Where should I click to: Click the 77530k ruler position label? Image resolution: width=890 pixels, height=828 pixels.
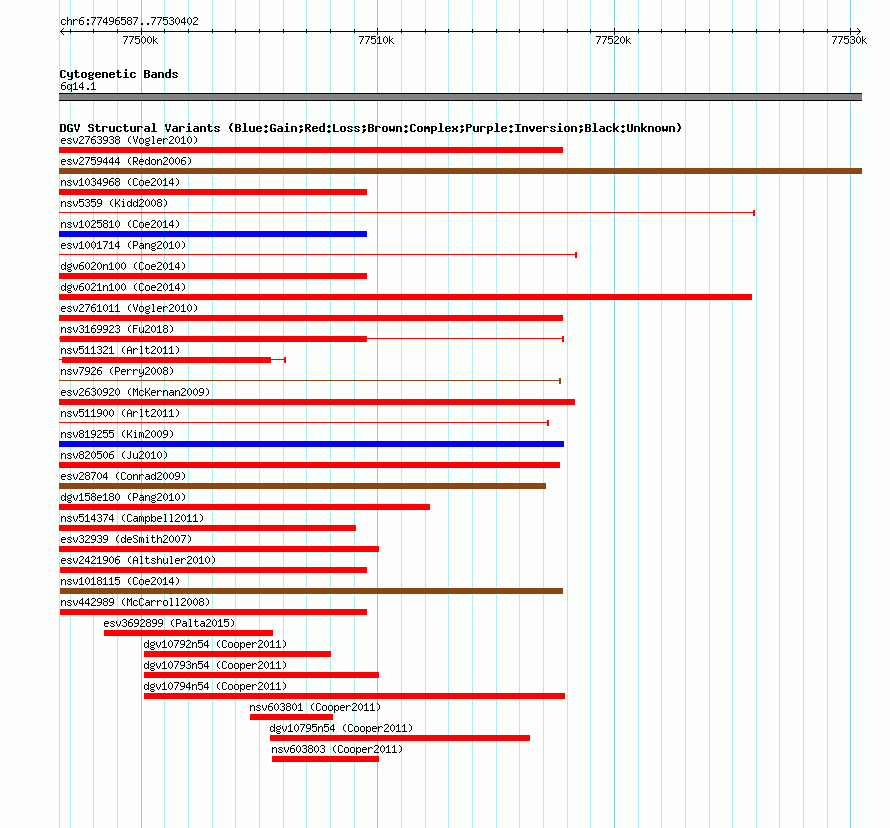tap(849, 40)
